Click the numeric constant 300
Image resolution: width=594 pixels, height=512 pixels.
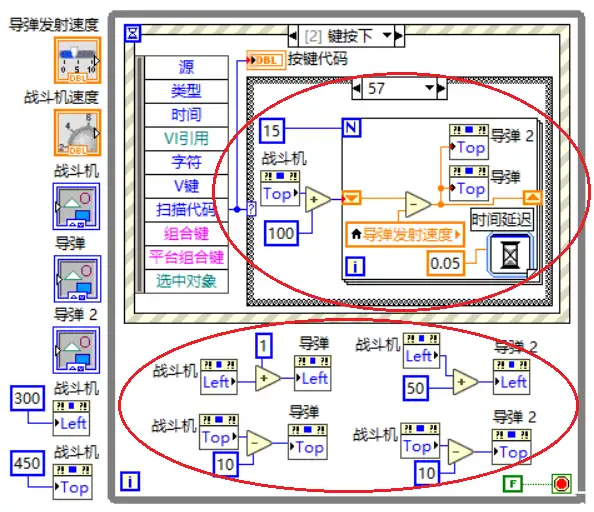coord(27,398)
